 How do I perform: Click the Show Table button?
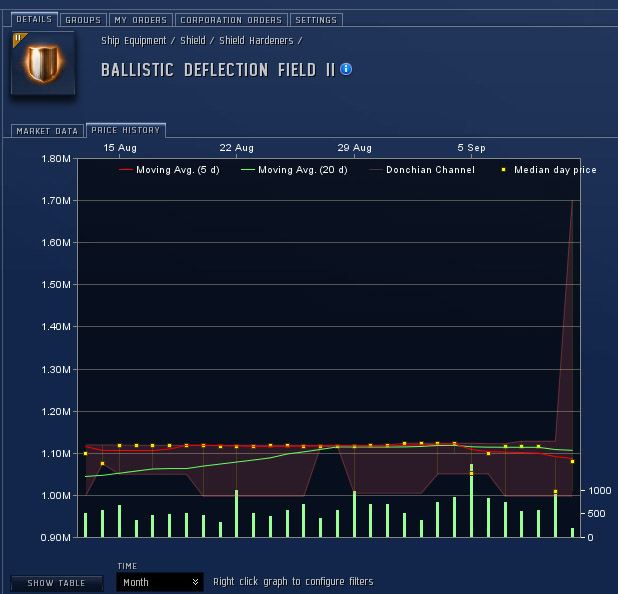(56, 583)
